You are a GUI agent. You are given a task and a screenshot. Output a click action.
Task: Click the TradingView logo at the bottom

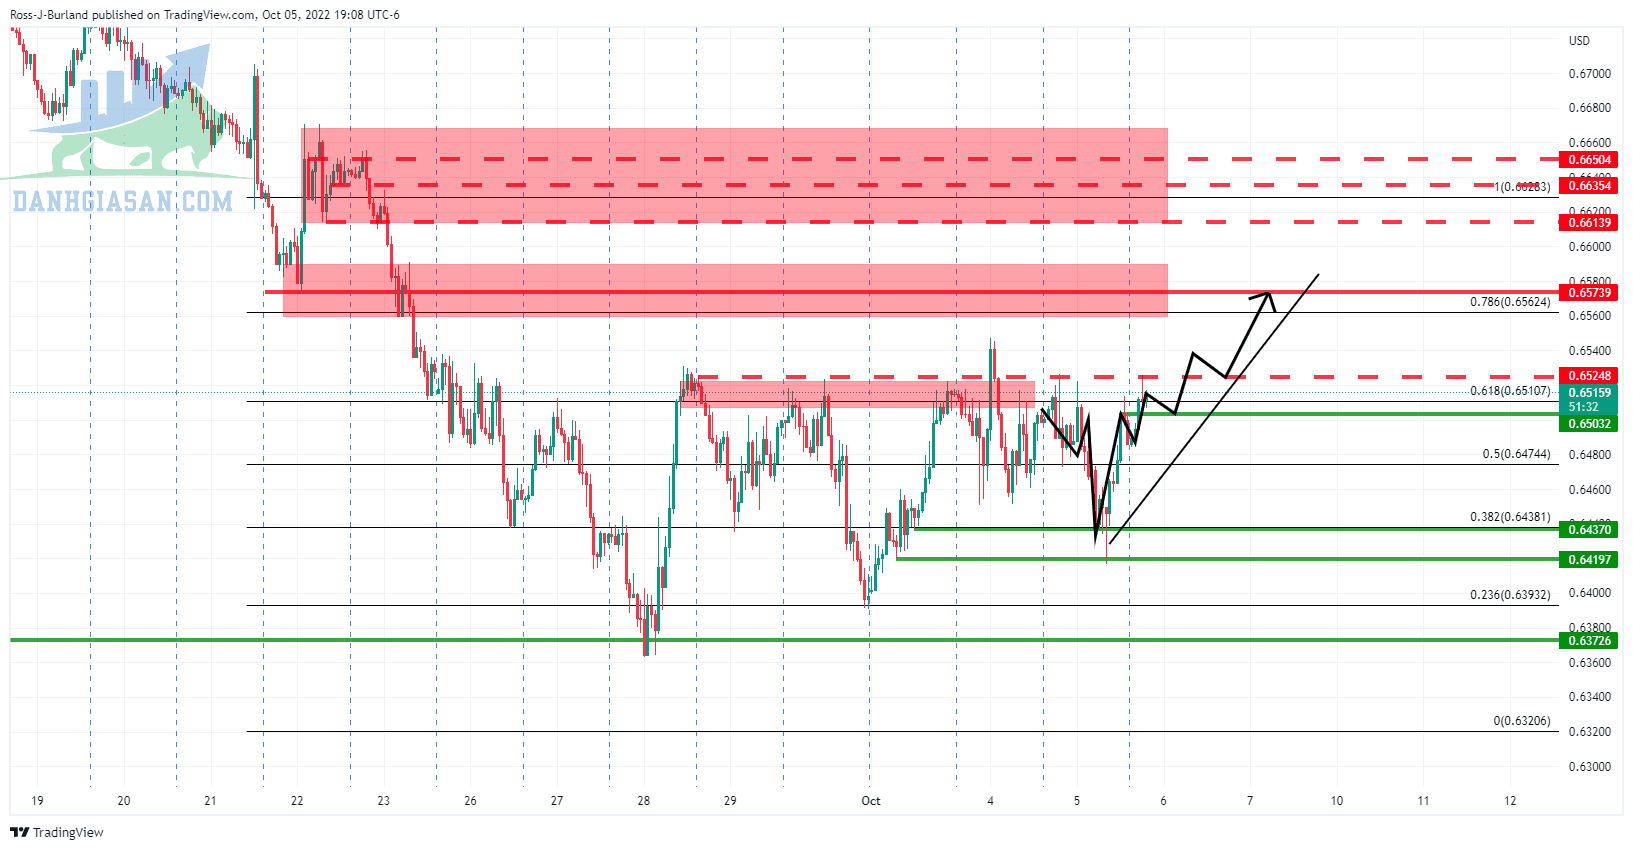(57, 832)
